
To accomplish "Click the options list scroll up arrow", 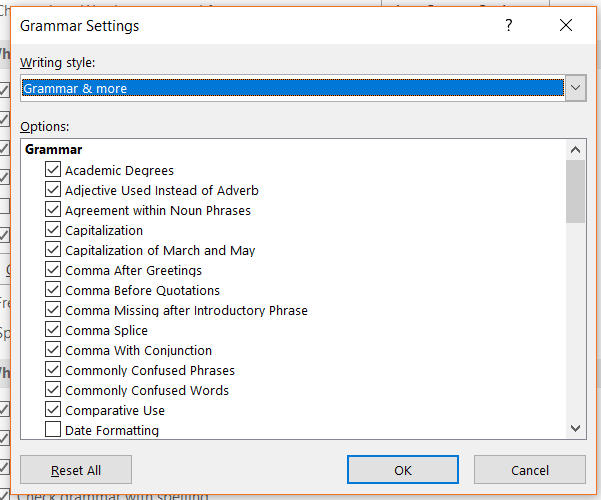I will pyautogui.click(x=575, y=150).
